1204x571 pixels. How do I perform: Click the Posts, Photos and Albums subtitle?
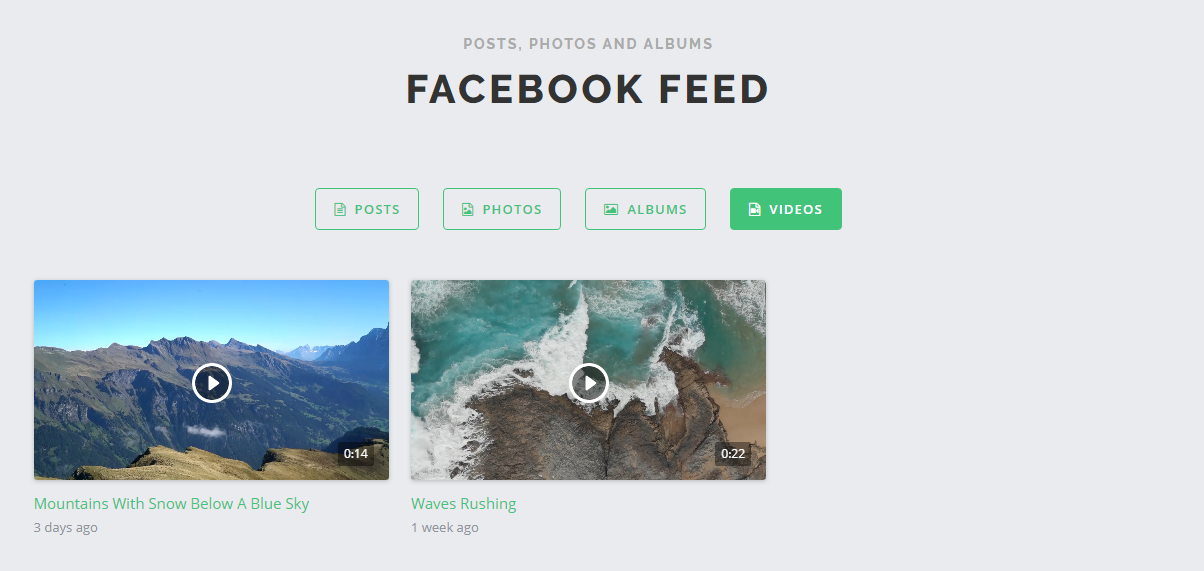[x=588, y=44]
